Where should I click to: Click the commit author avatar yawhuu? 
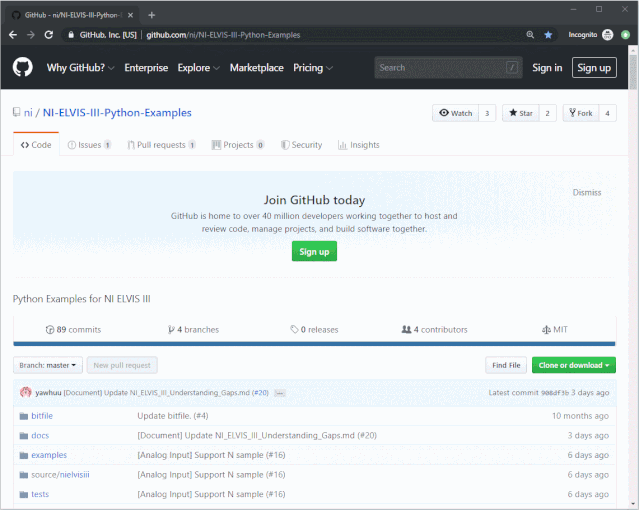click(26, 393)
